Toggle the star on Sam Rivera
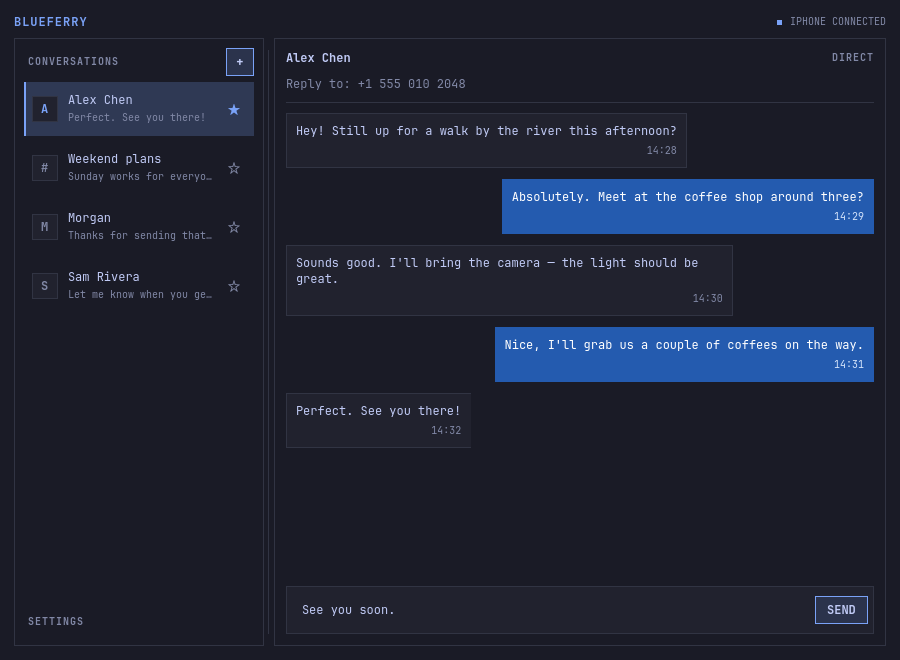This screenshot has width=900, height=660. [x=234, y=286]
